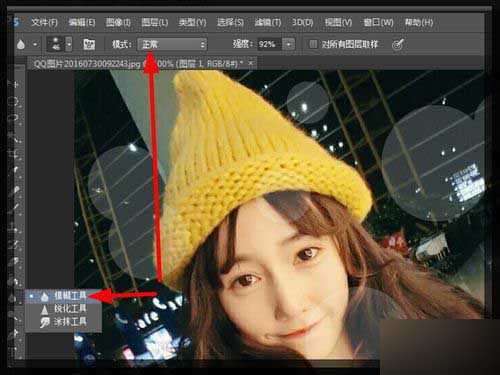Toggle the brush panel icon

coord(89,44)
